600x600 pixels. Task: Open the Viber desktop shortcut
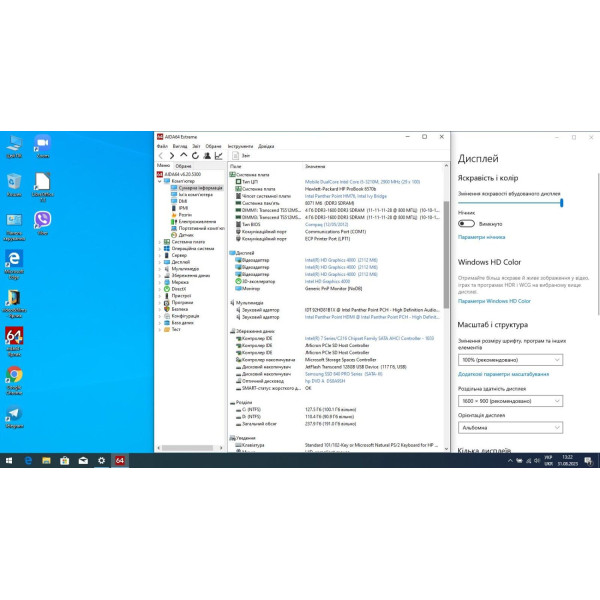click(x=42, y=223)
